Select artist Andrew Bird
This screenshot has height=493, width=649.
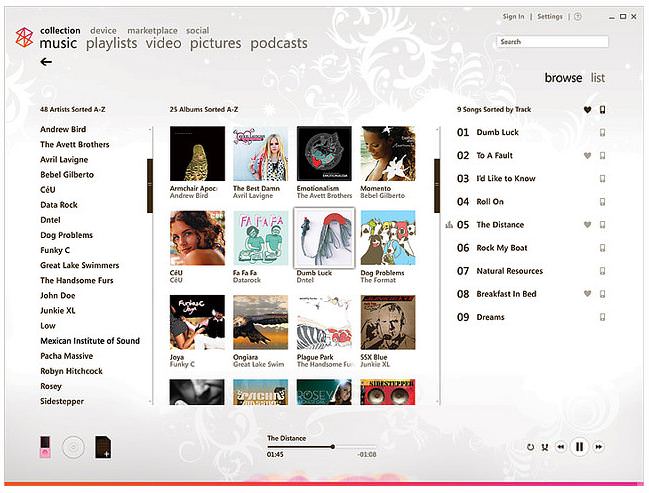click(63, 129)
